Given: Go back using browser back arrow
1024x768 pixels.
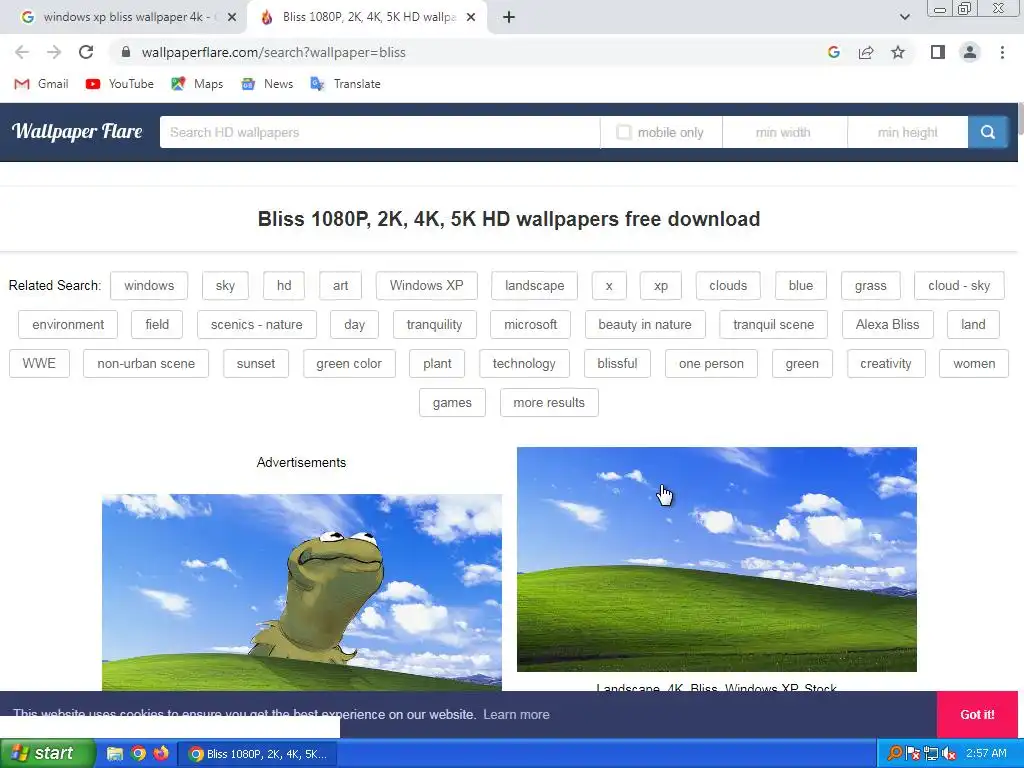Looking at the screenshot, I should (22, 52).
